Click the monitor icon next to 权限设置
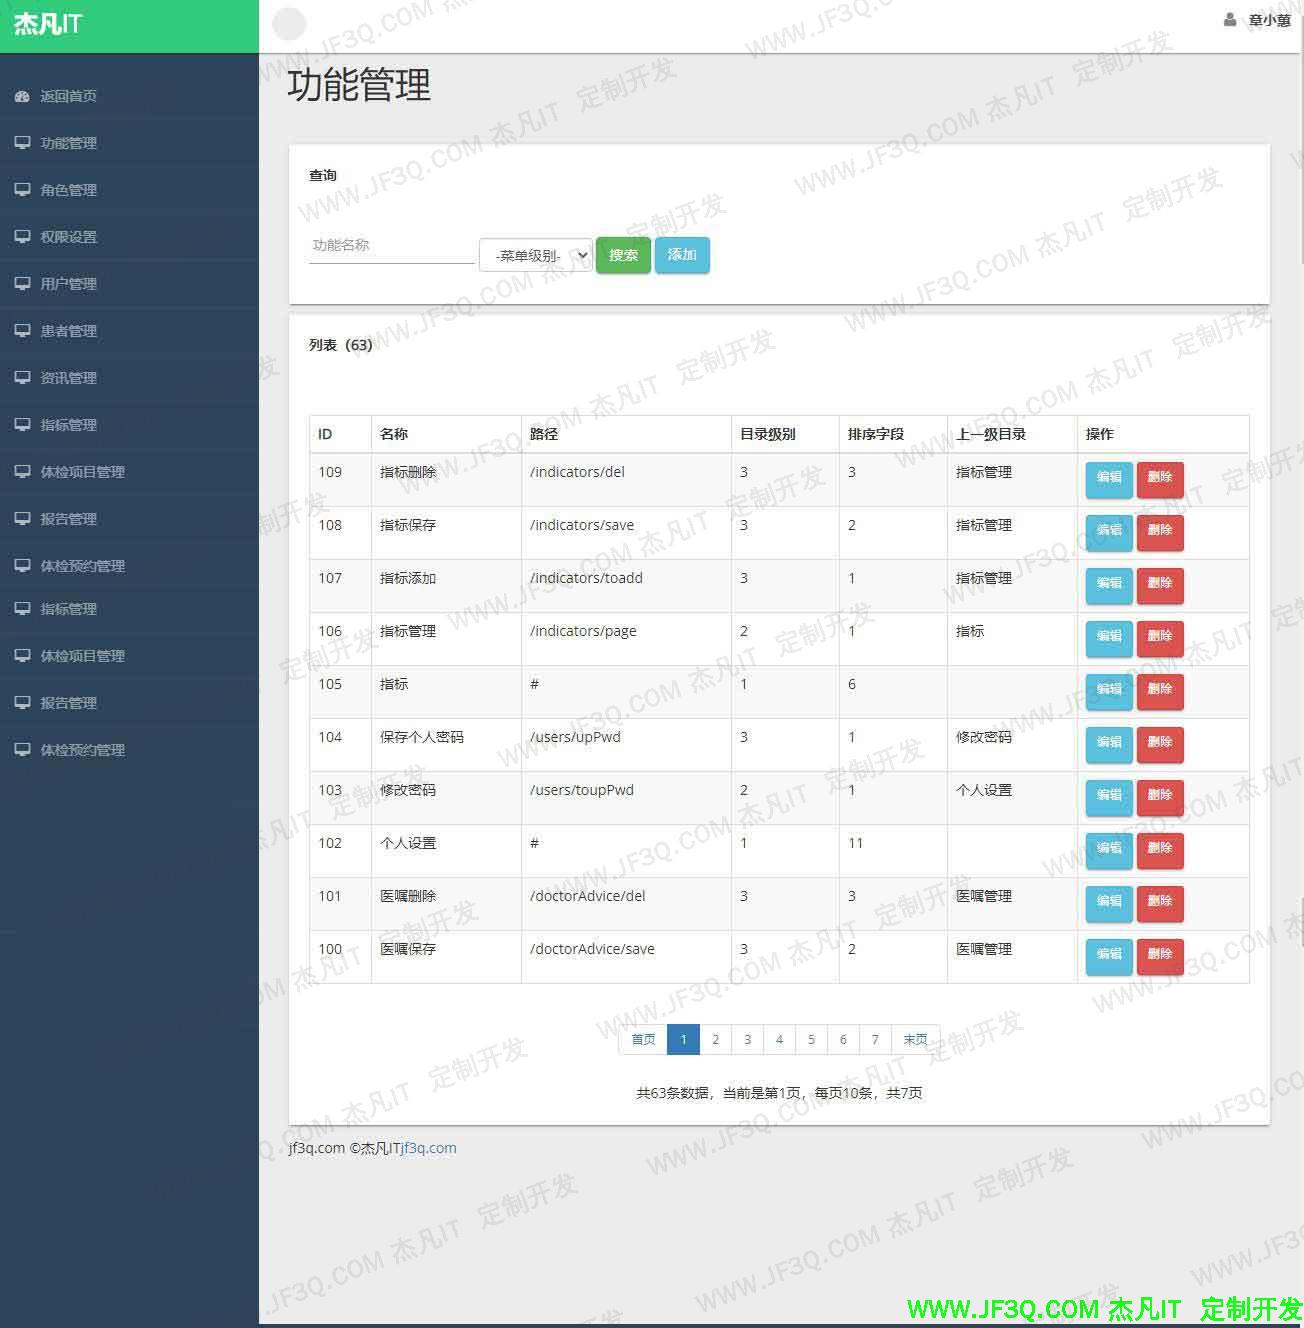This screenshot has height=1328, width=1304. [x=22, y=236]
